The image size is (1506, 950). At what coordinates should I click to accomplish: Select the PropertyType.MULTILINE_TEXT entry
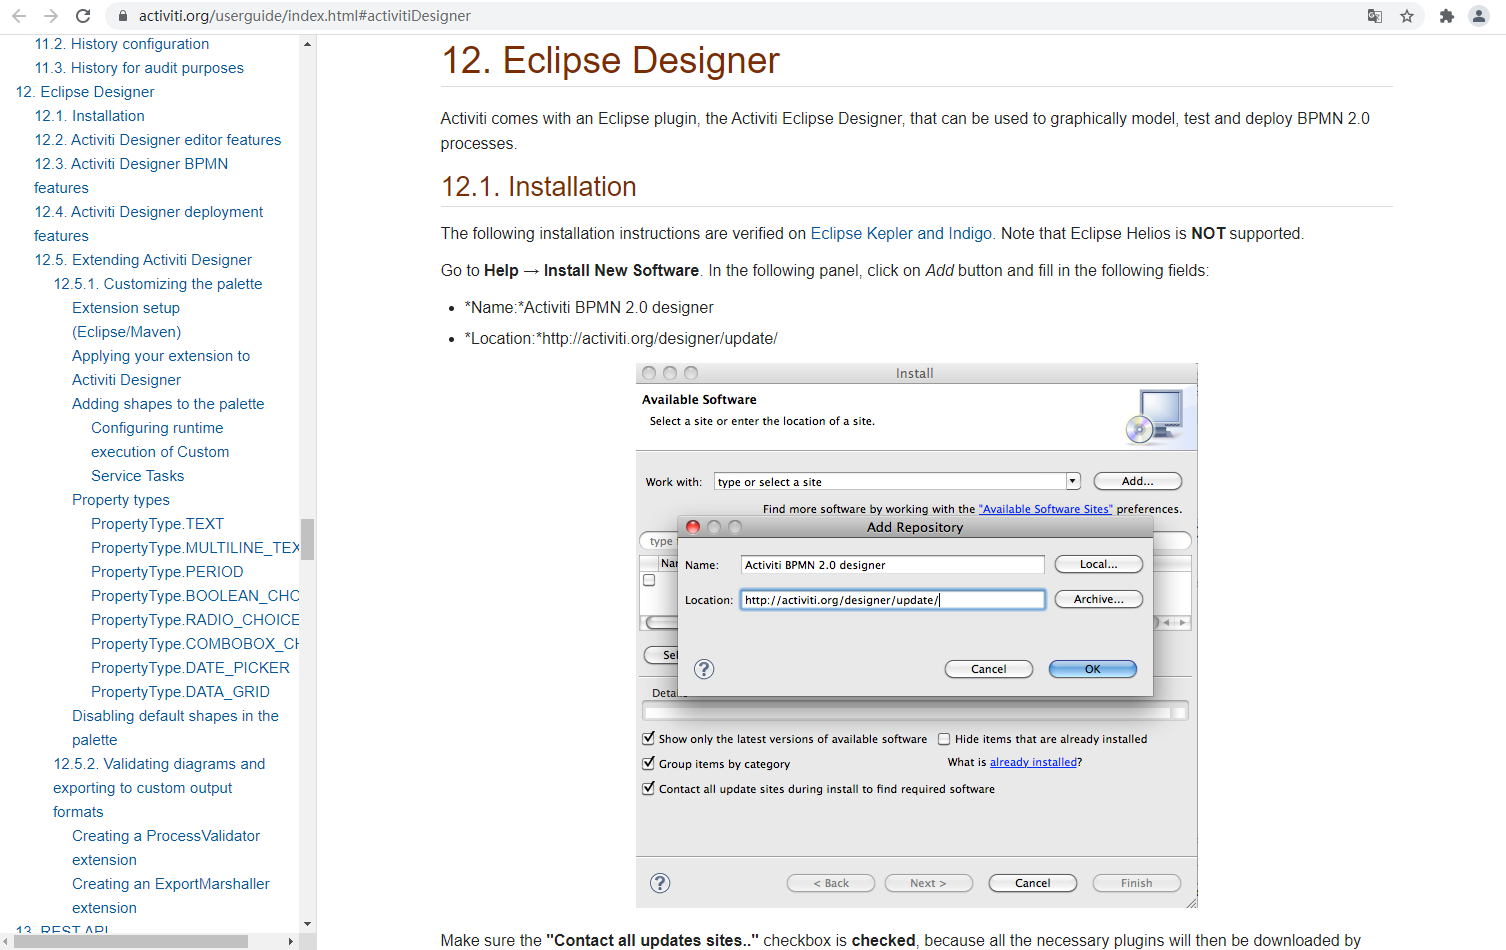195,548
